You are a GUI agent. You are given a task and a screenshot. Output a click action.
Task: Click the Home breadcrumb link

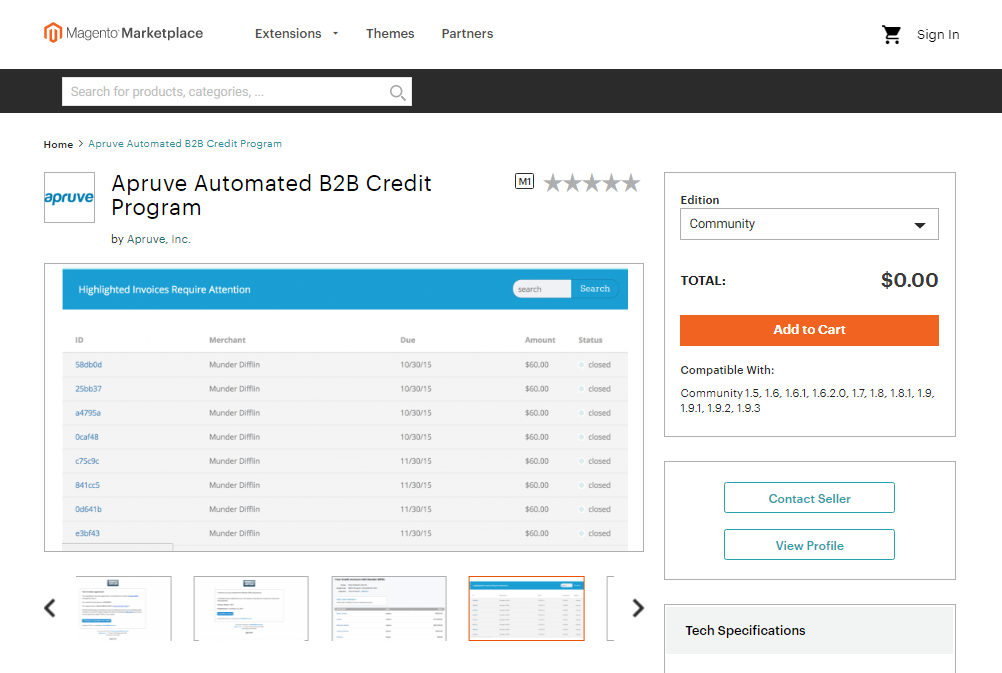coord(58,144)
